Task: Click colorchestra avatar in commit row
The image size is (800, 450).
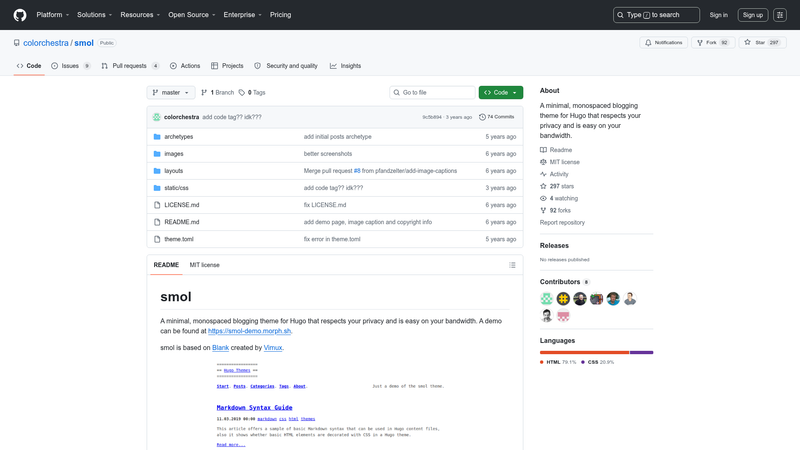Action: pyautogui.click(x=157, y=117)
